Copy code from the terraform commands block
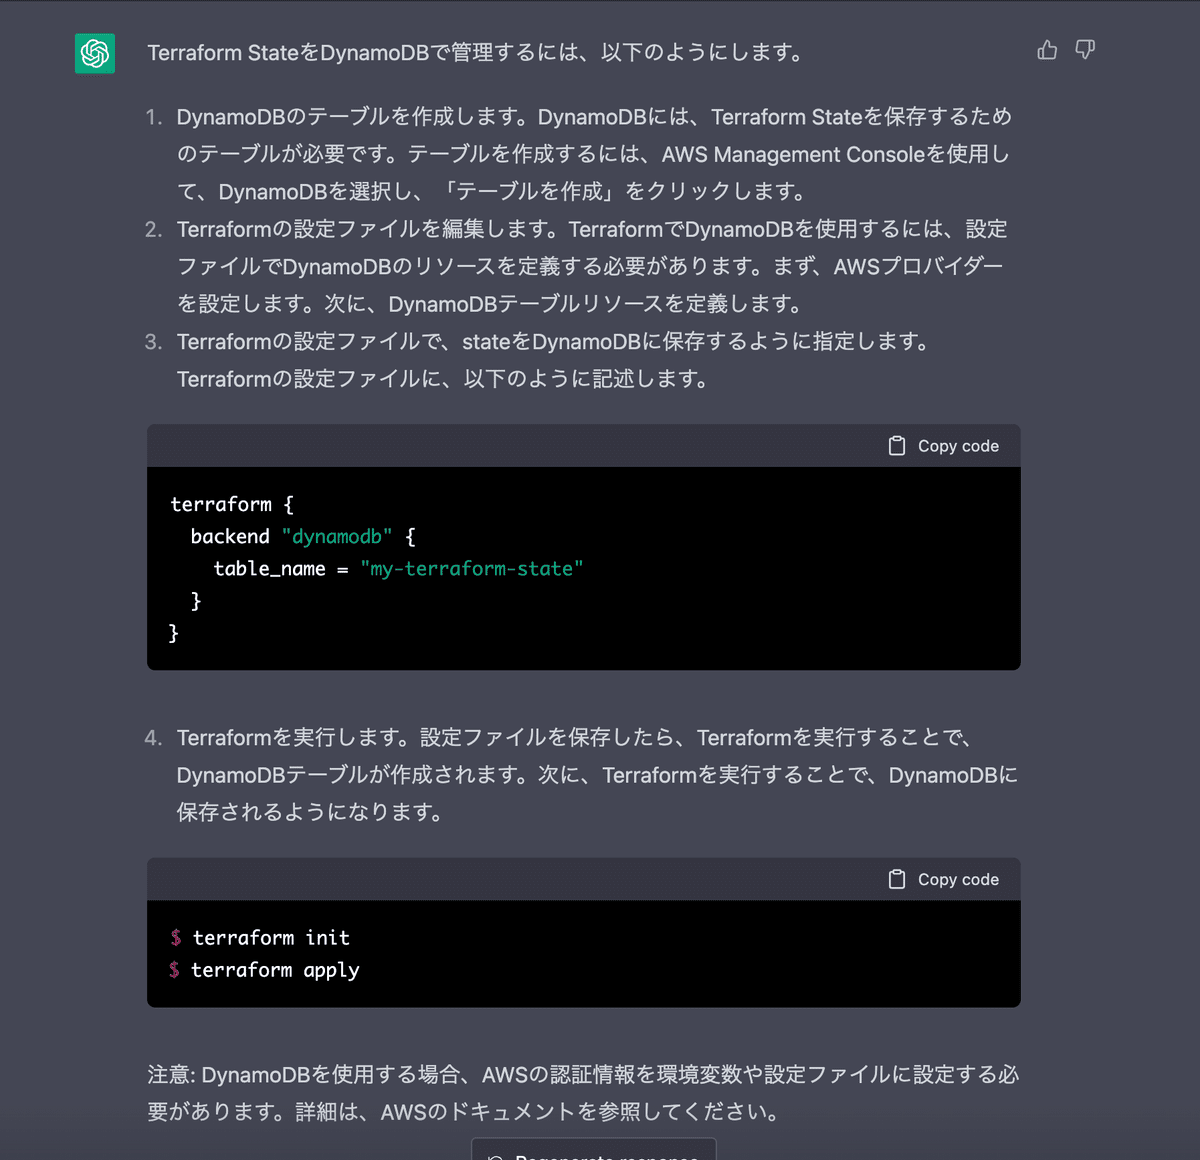 point(943,879)
